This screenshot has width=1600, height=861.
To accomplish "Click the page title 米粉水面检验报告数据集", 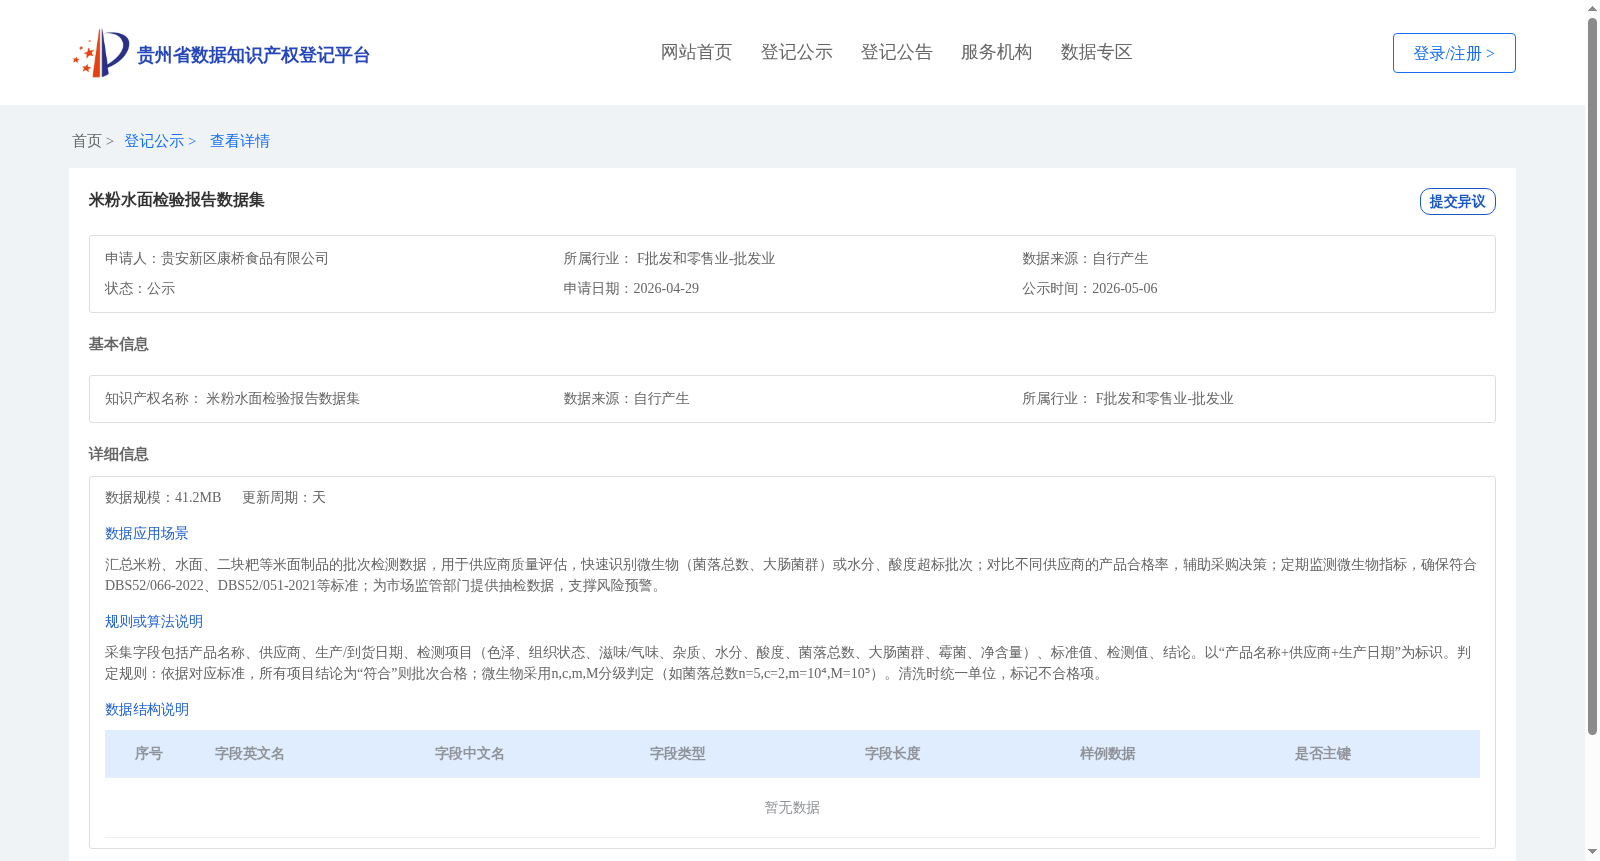I will click(x=176, y=200).
